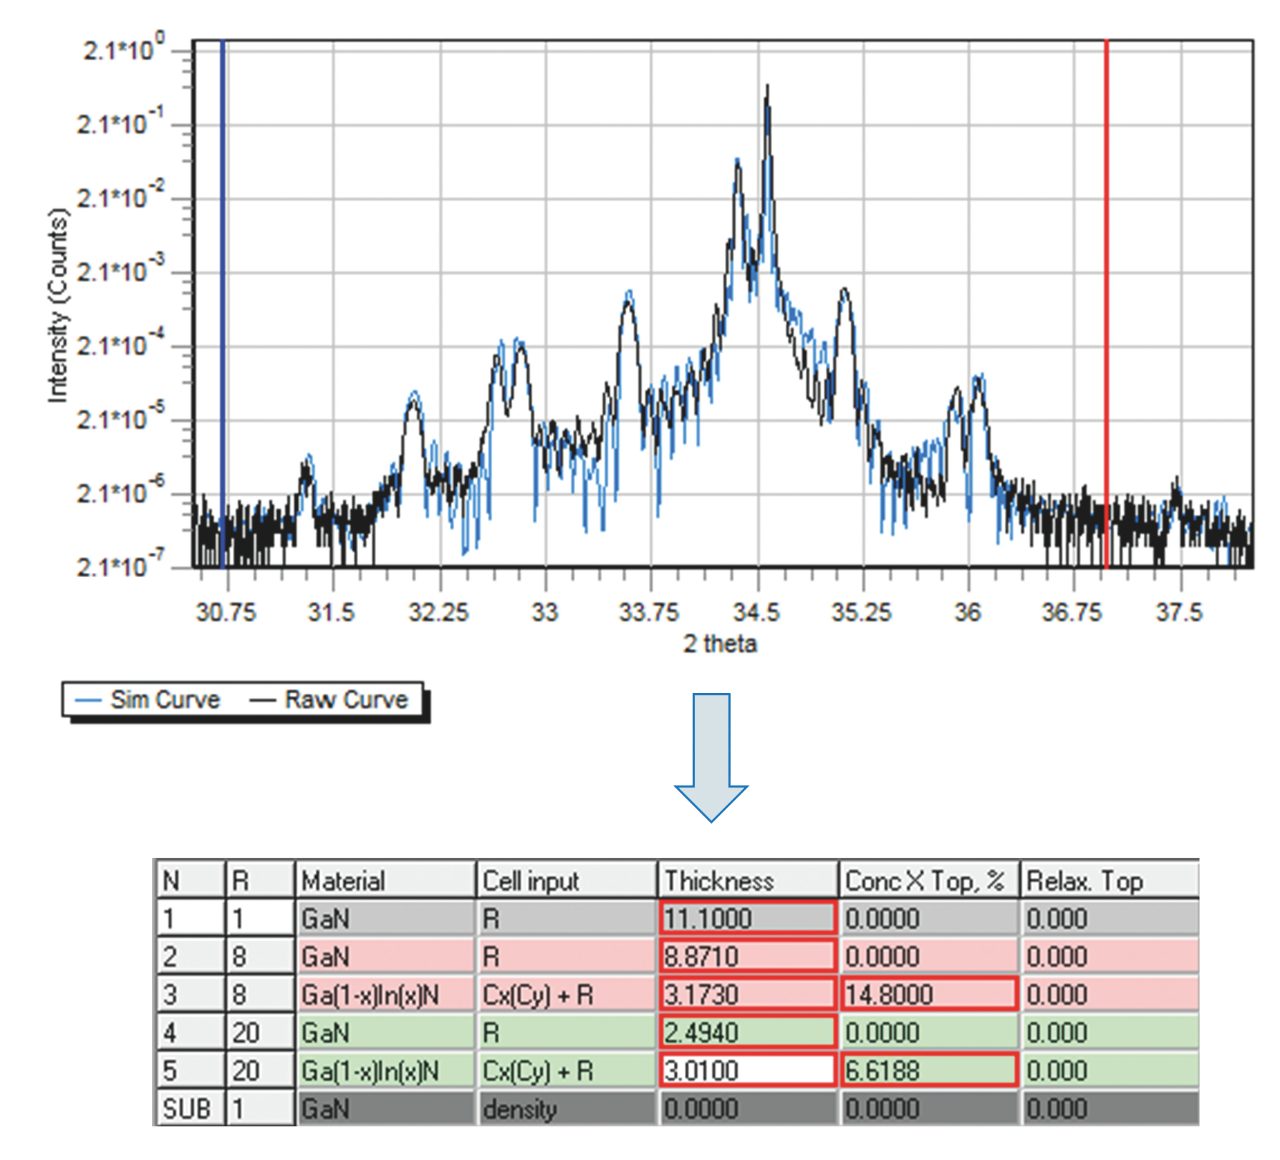Image resolution: width=1280 pixels, height=1160 pixels.
Task: Click the white thickness field containing 3.0100
Action: (x=747, y=1070)
